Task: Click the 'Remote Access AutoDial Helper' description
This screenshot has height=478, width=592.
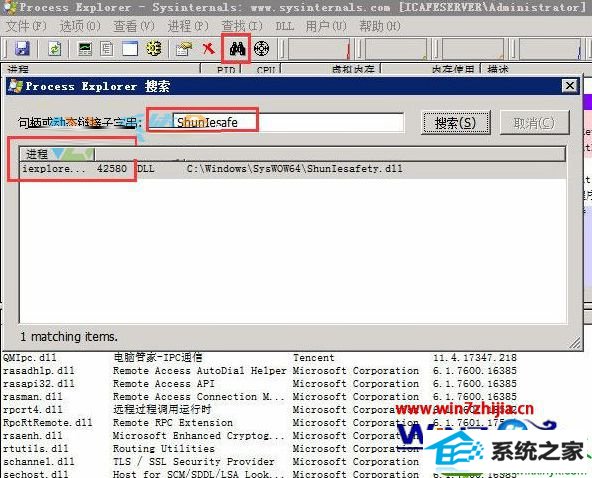Action: [x=200, y=371]
